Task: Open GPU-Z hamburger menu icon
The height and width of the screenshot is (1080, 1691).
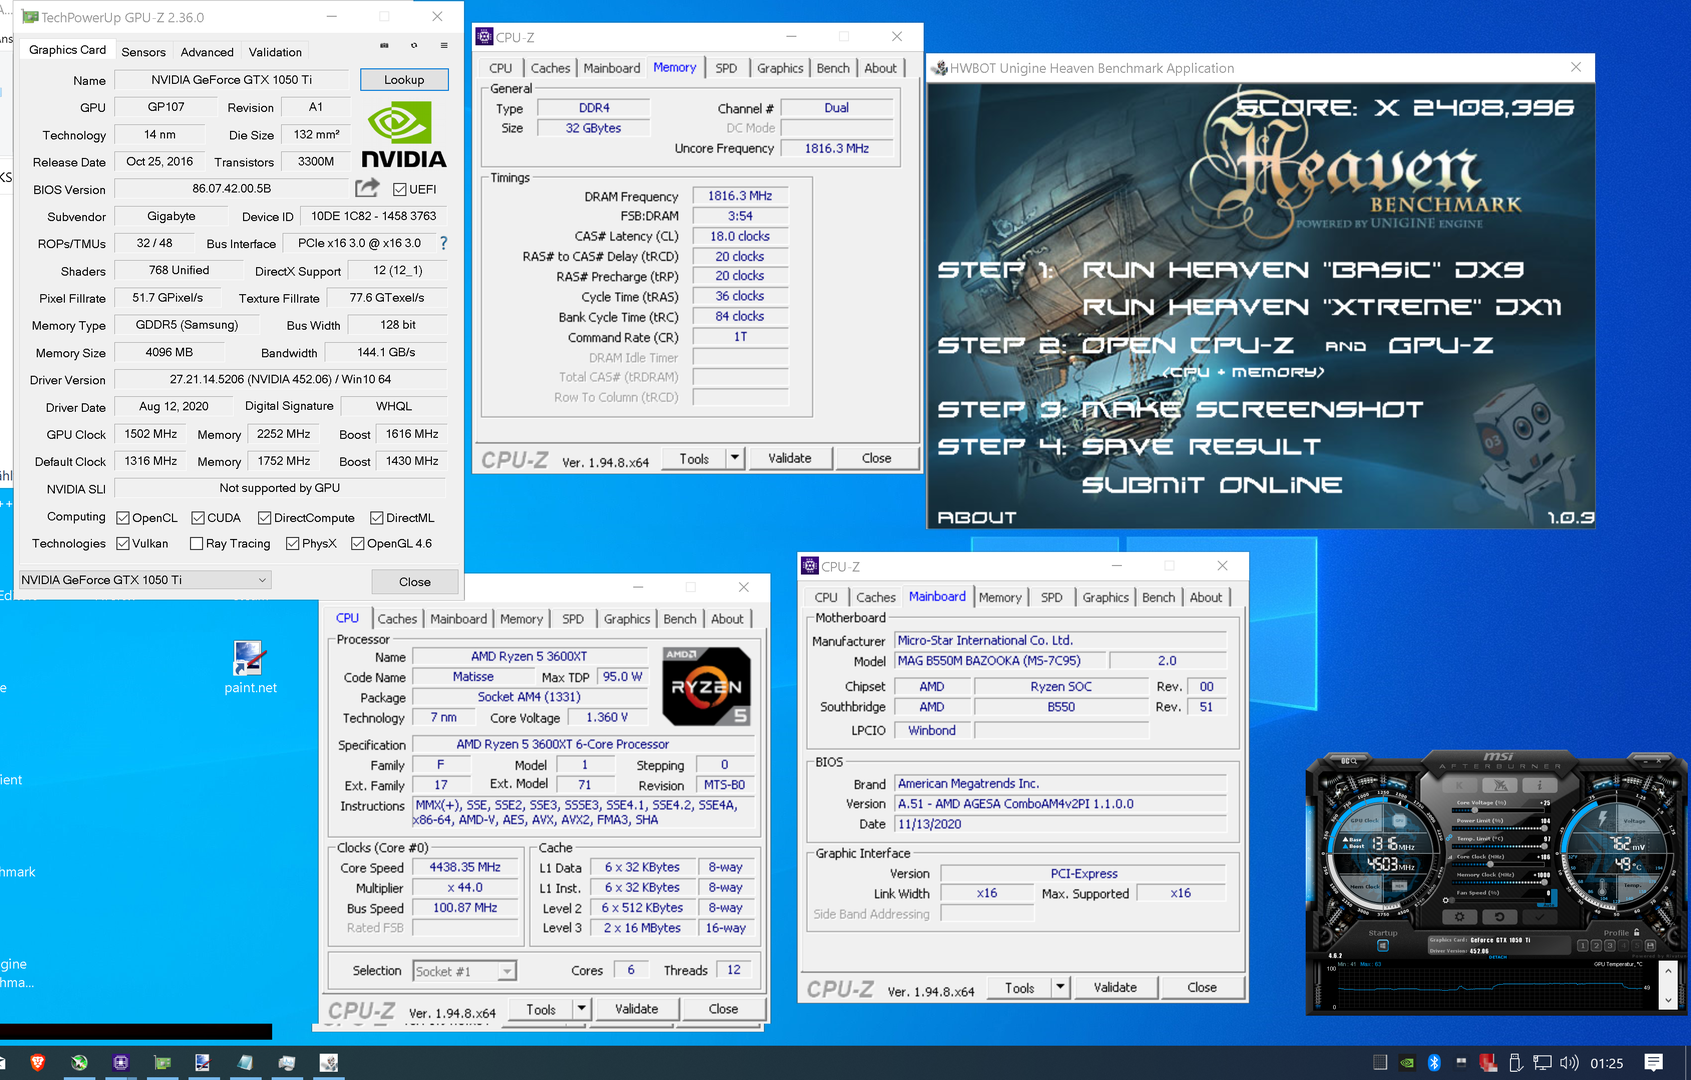Action: 444,45
